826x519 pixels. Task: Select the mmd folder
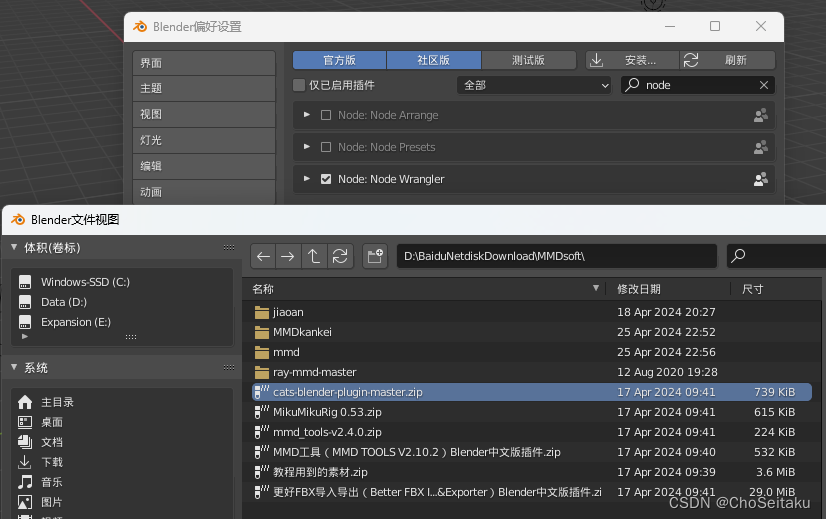tap(532, 352)
